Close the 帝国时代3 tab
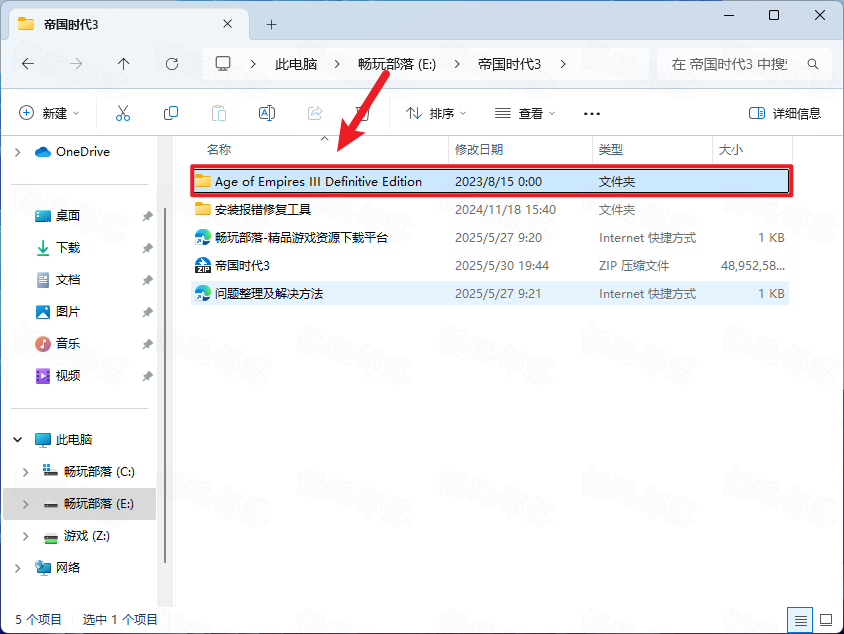844x634 pixels. (x=228, y=24)
